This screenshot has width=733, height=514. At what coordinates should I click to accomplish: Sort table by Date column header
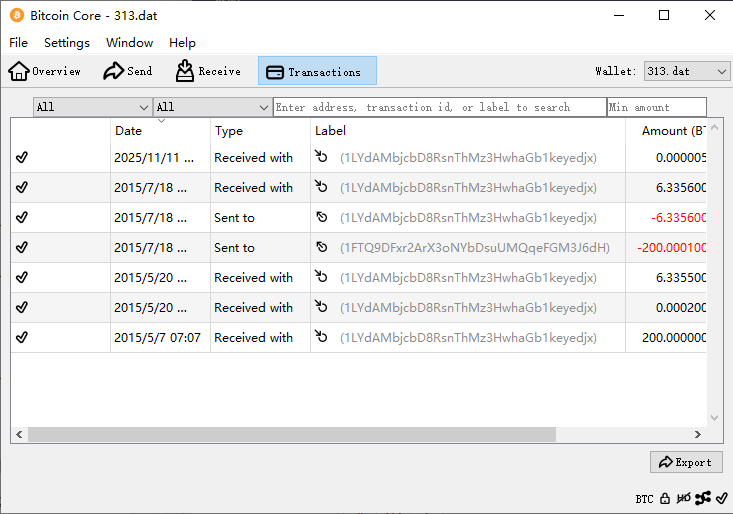pyautogui.click(x=129, y=131)
